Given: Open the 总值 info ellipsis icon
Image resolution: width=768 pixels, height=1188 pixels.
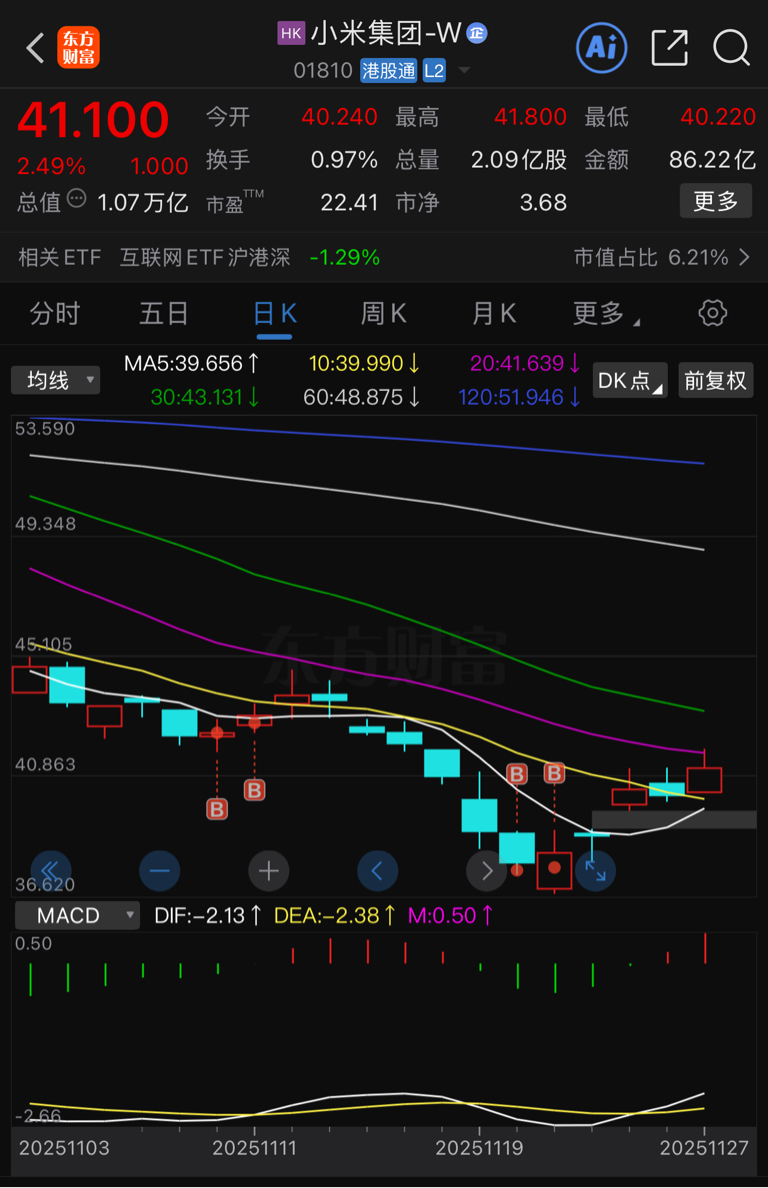Looking at the screenshot, I should click(76, 199).
